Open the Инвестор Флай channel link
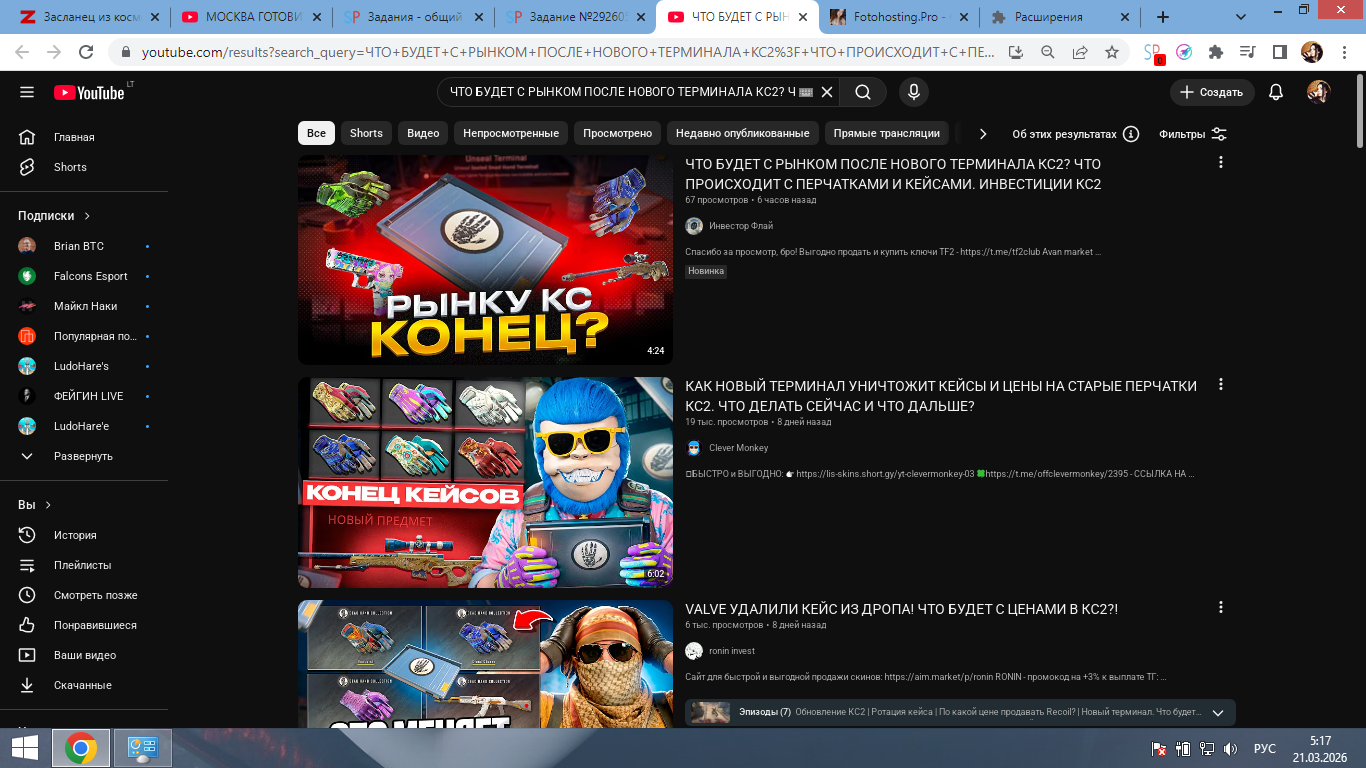 click(741, 226)
